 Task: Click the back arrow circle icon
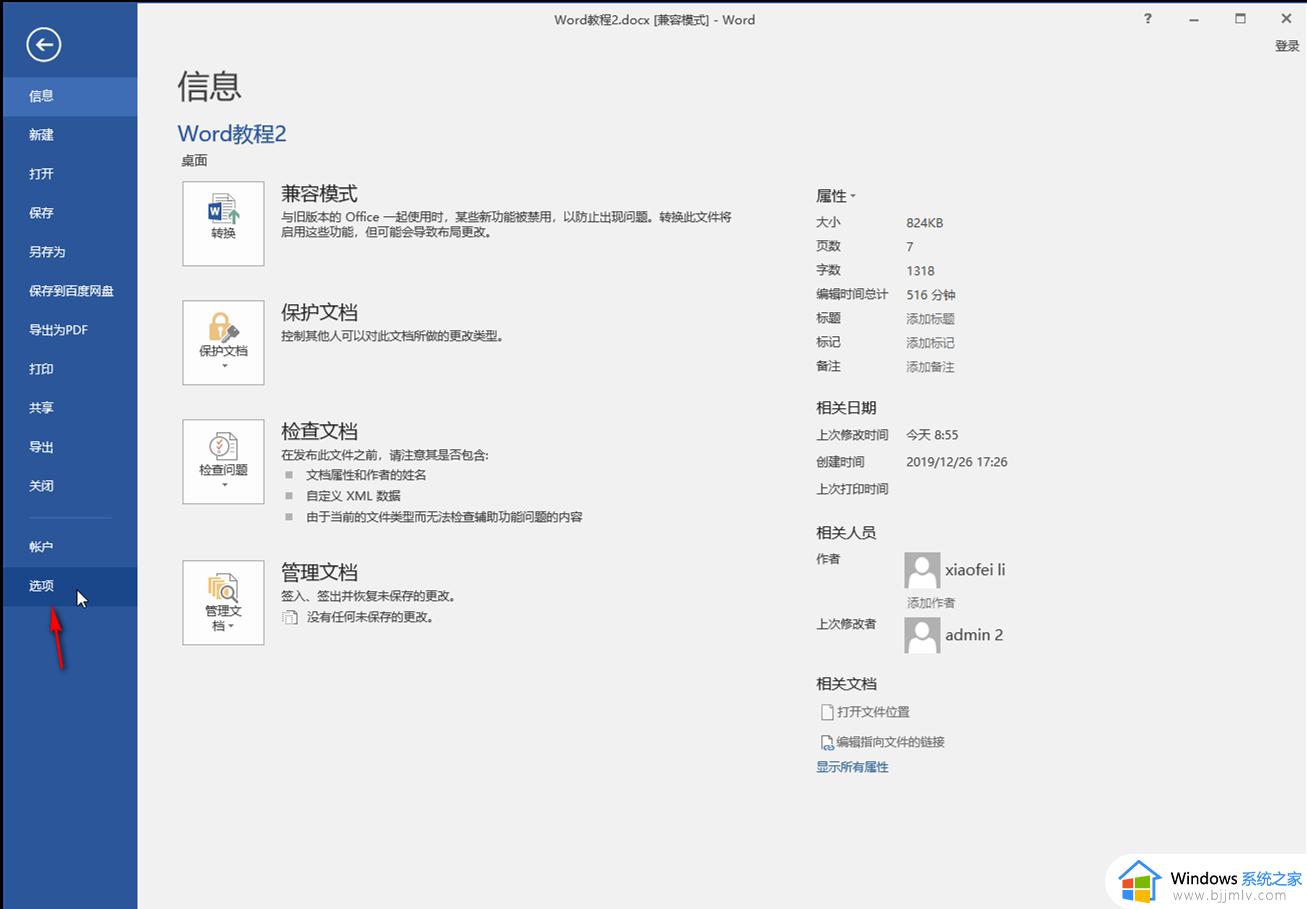44,44
